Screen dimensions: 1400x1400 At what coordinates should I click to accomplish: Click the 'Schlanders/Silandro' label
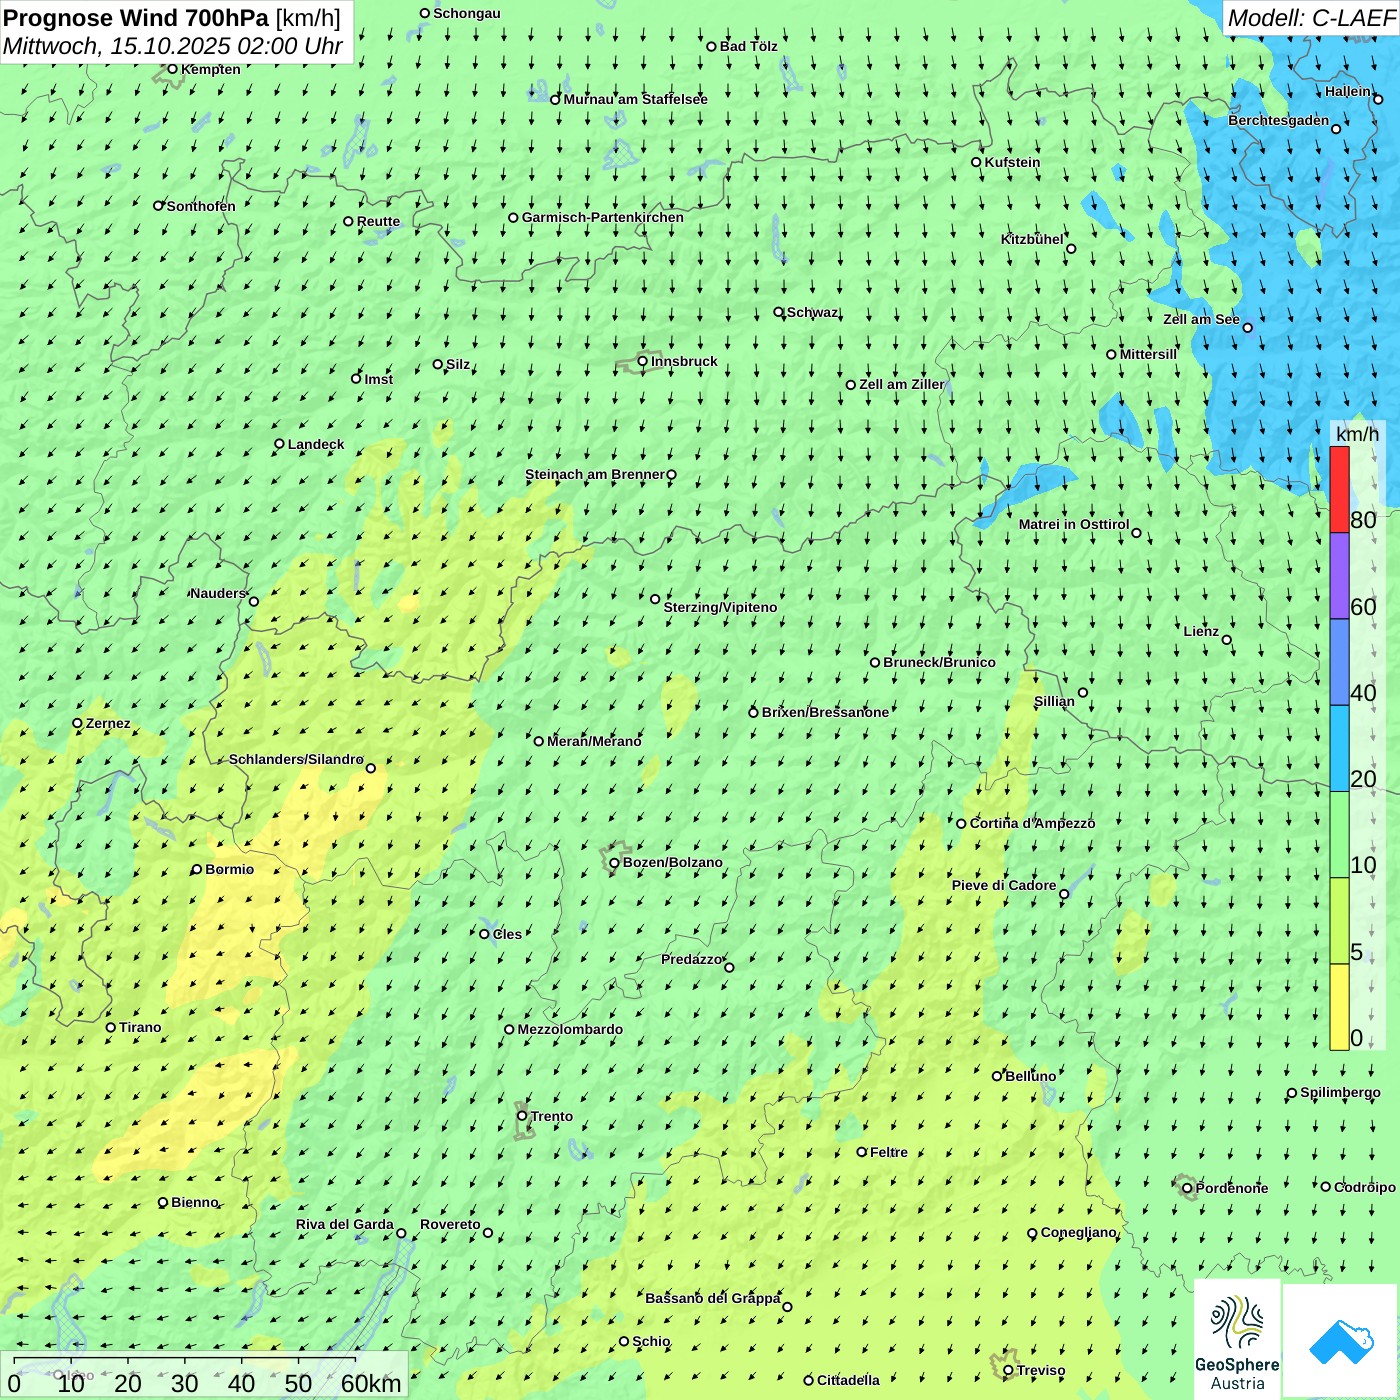pyautogui.click(x=296, y=759)
